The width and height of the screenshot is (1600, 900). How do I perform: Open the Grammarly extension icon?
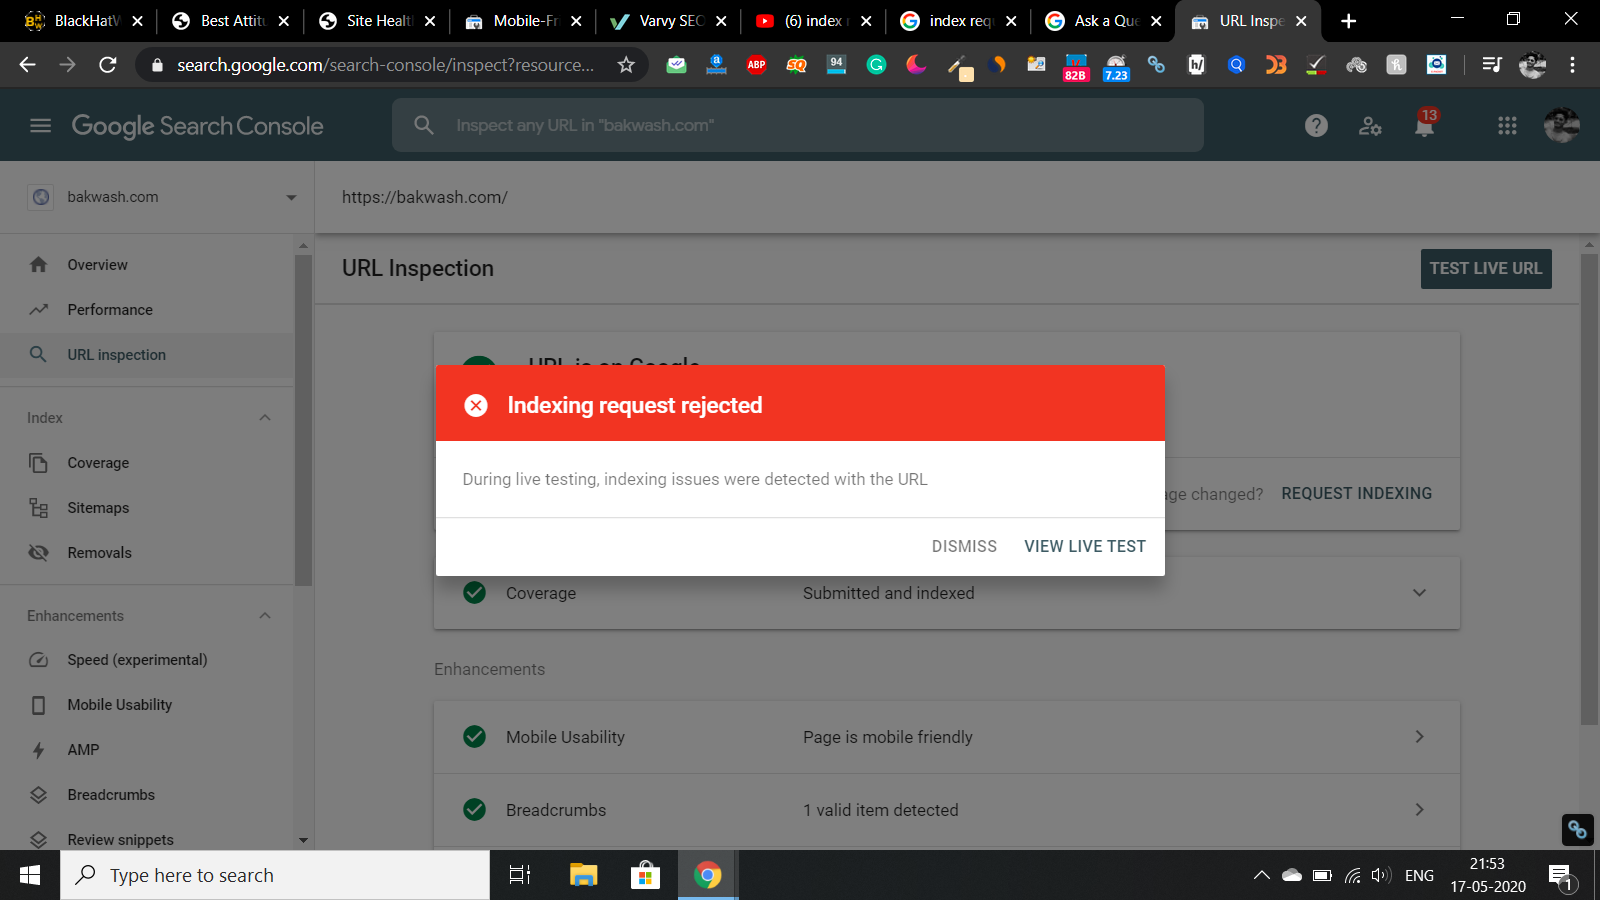(876, 65)
